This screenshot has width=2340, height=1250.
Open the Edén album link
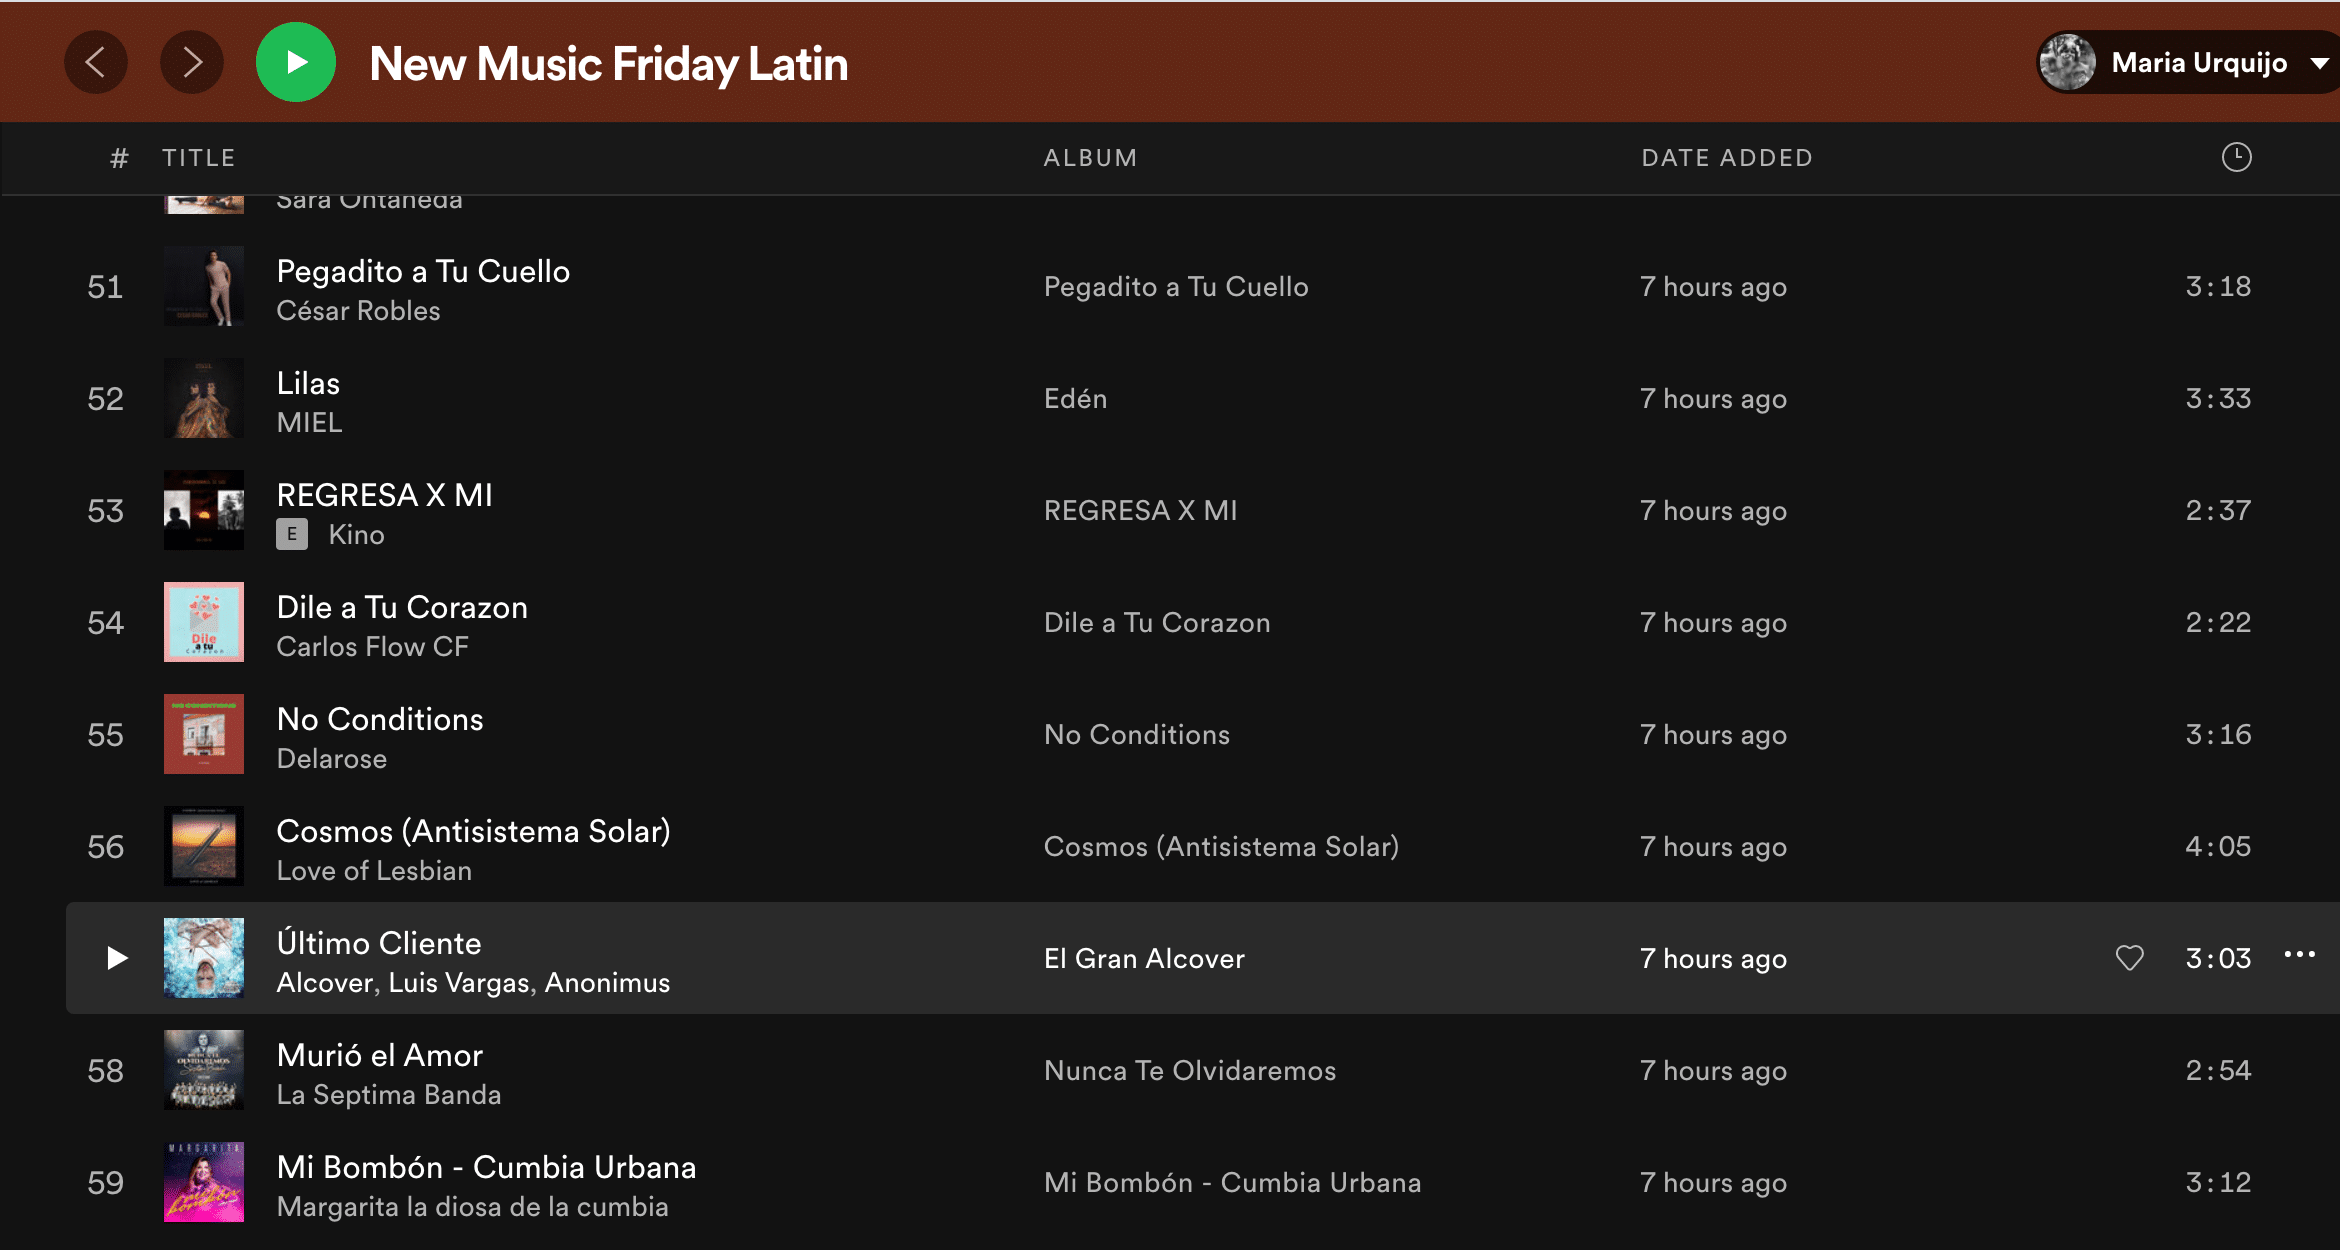1075,399
